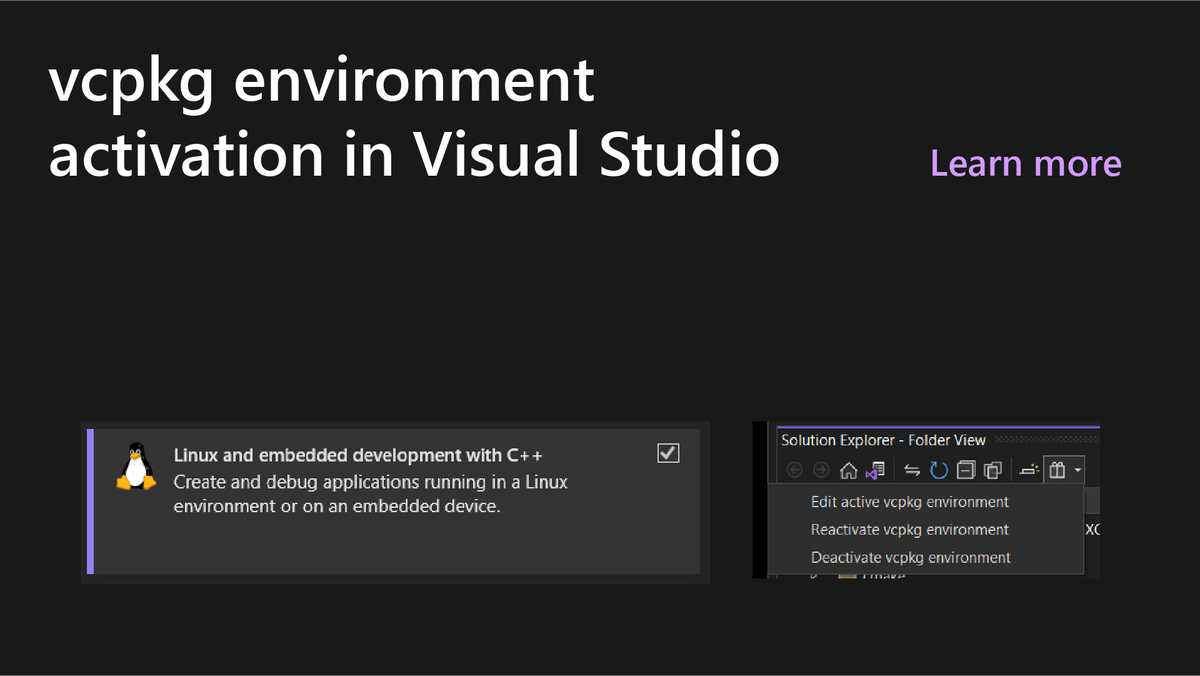
Task: Click the sync with active document icon
Action: pos(912,470)
